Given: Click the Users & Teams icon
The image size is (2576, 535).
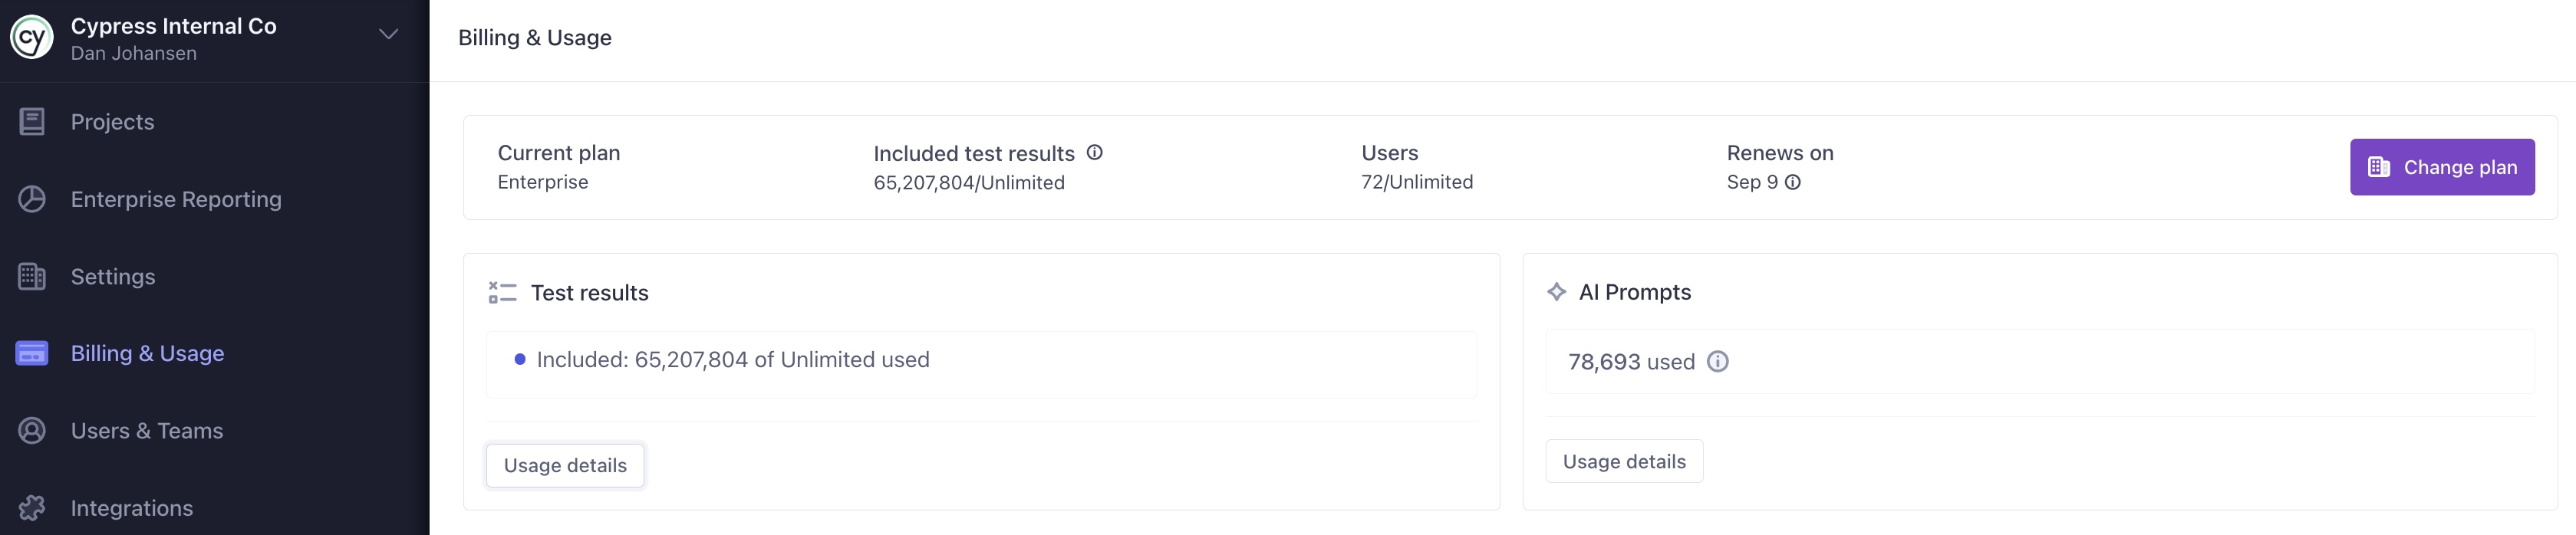Looking at the screenshot, I should [32, 430].
